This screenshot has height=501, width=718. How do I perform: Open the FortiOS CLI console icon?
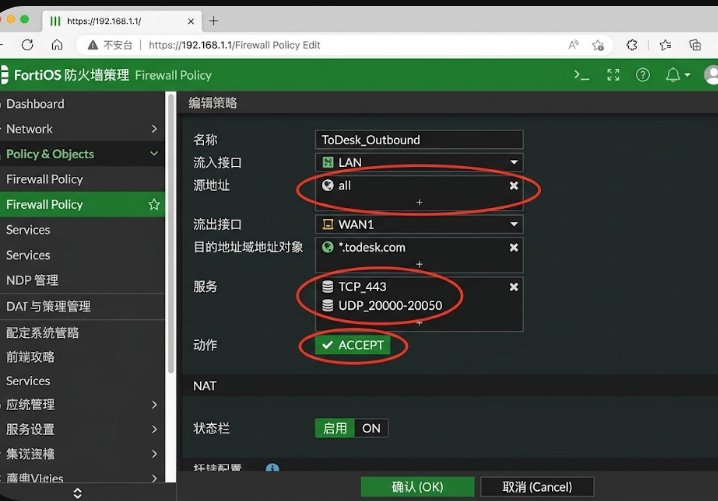[582, 75]
